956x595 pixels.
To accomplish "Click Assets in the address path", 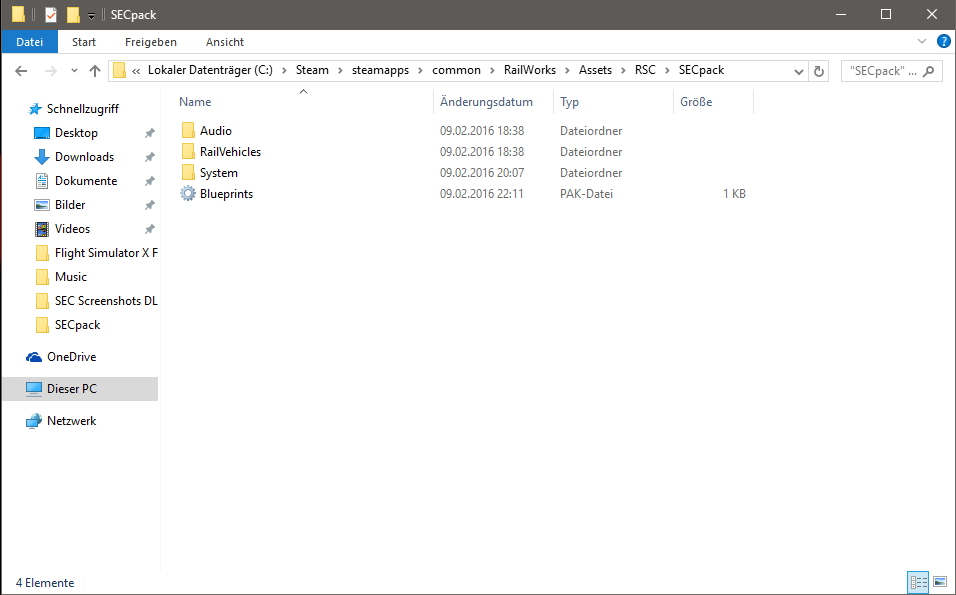I will [x=595, y=70].
